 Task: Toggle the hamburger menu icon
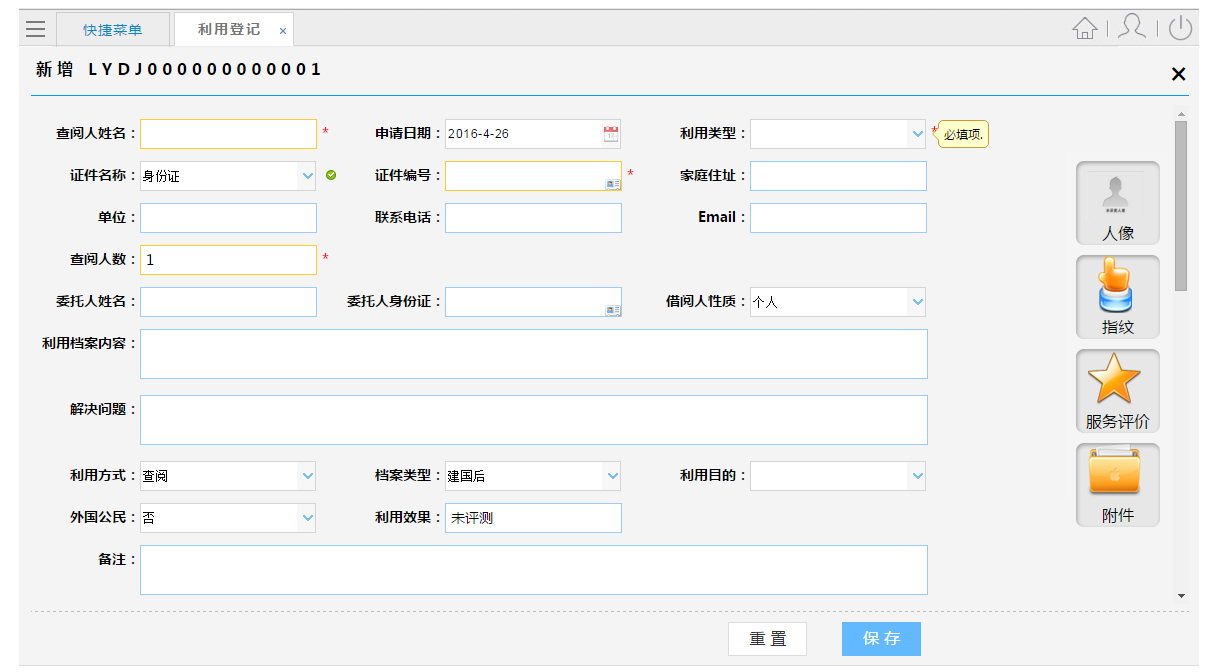point(36,29)
